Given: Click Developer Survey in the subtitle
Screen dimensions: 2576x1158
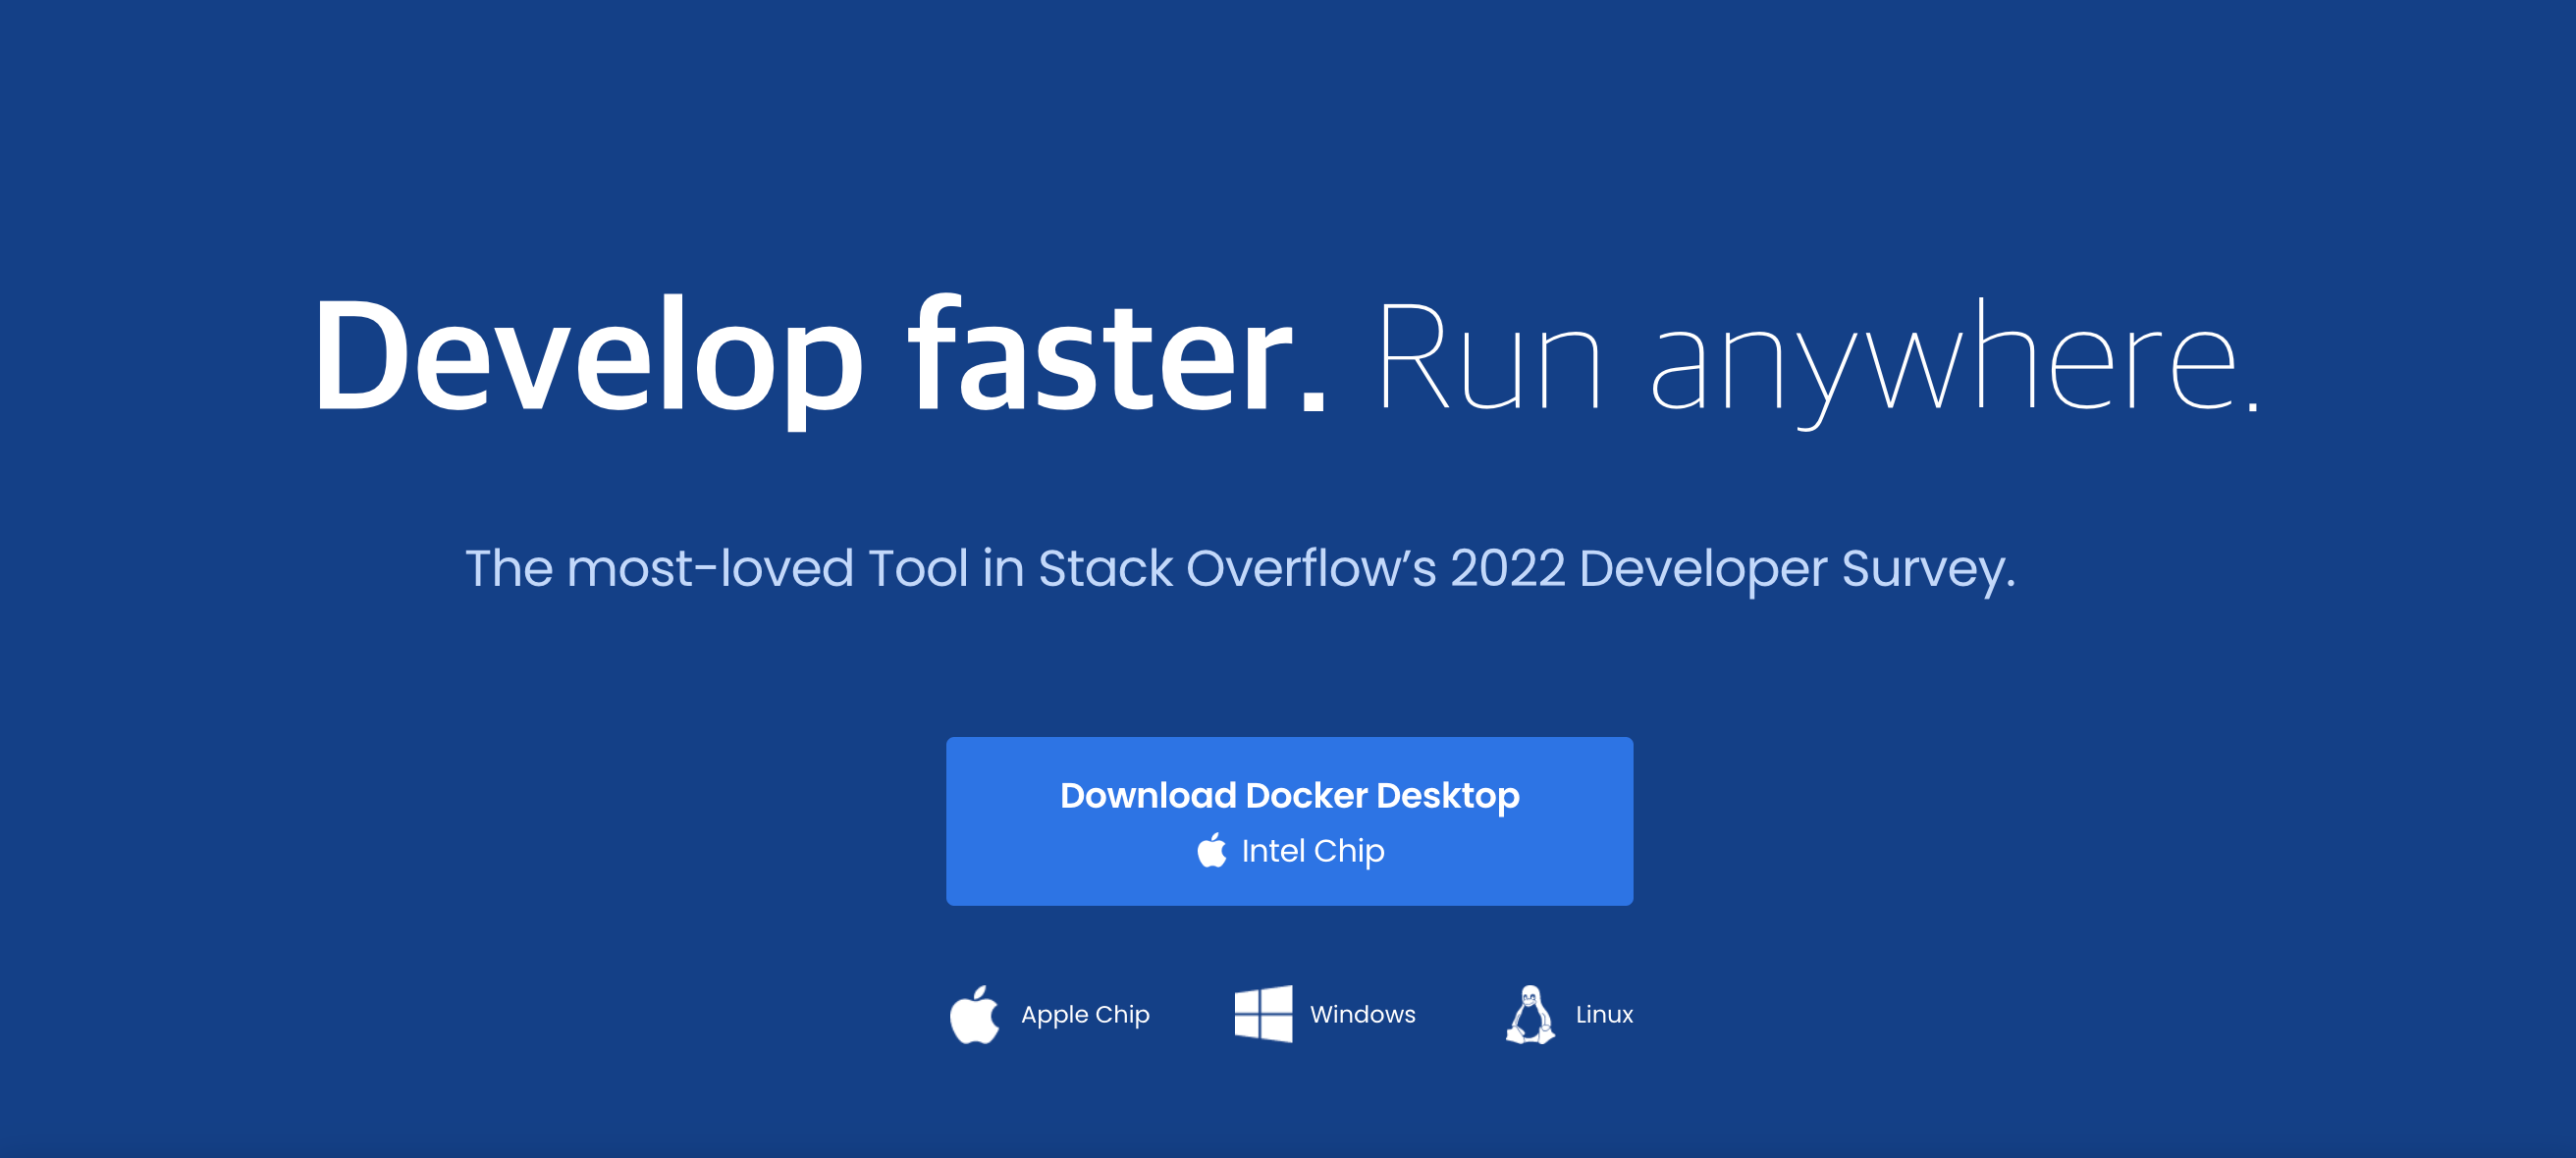Looking at the screenshot, I should pyautogui.click(x=1795, y=568).
